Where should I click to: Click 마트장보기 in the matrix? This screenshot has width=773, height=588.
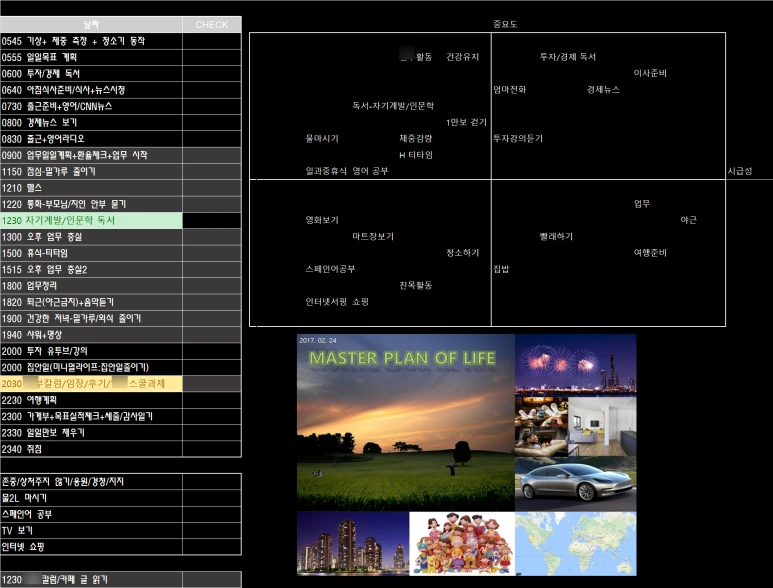(373, 237)
